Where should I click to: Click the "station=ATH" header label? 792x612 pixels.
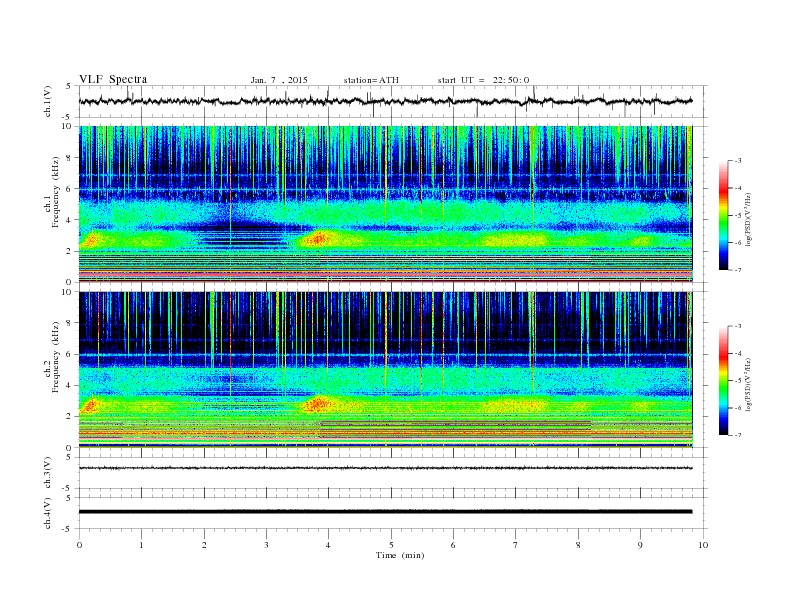click(x=371, y=80)
